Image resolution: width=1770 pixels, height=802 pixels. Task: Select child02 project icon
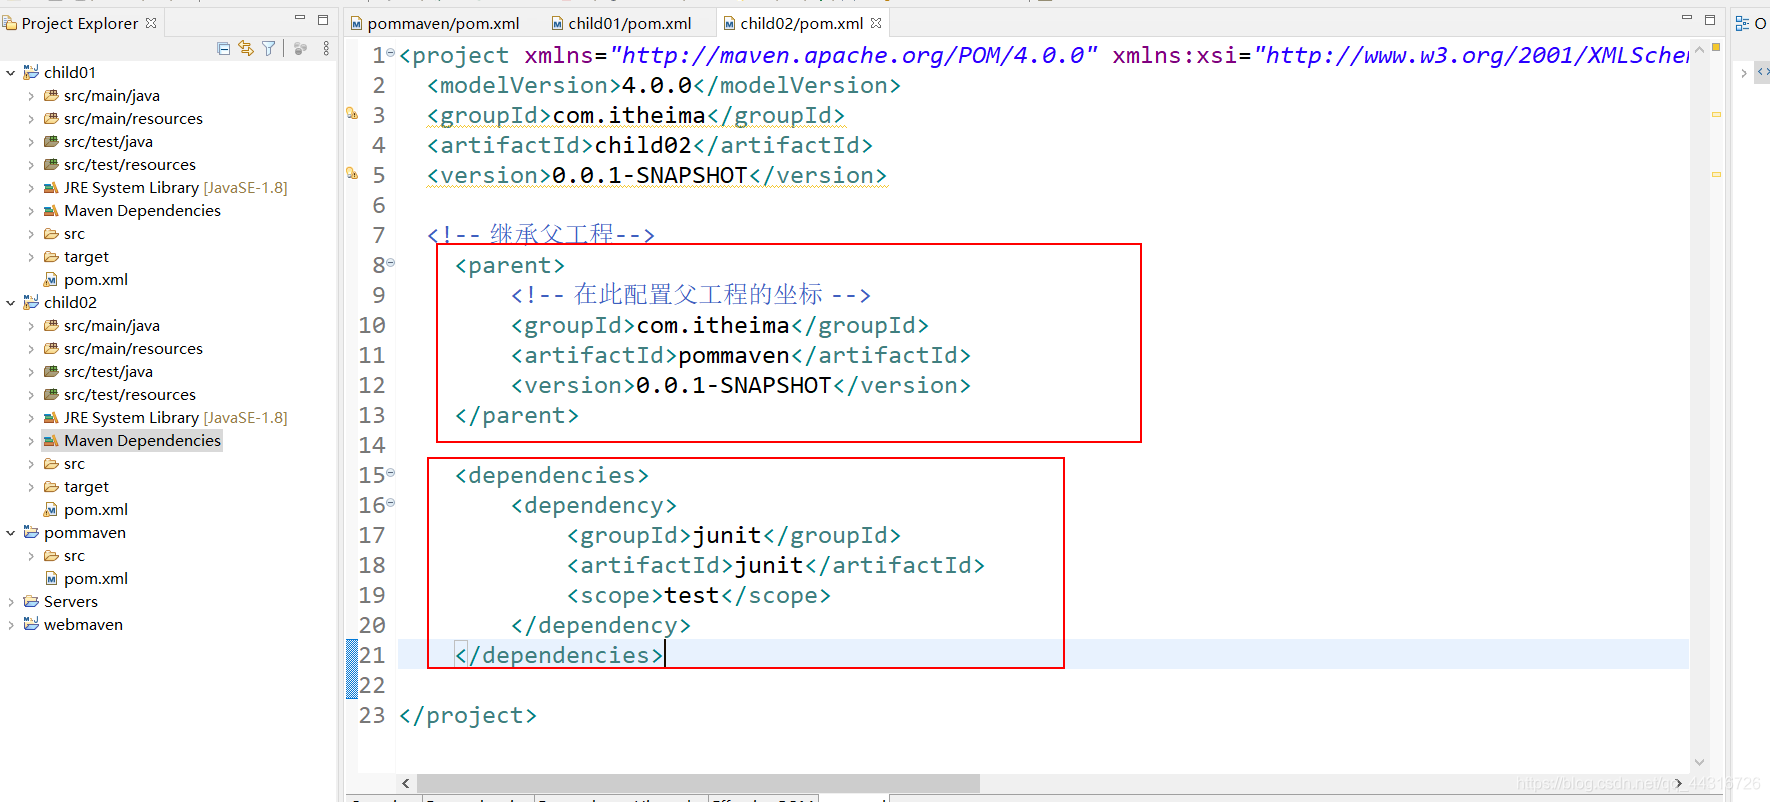point(31,302)
